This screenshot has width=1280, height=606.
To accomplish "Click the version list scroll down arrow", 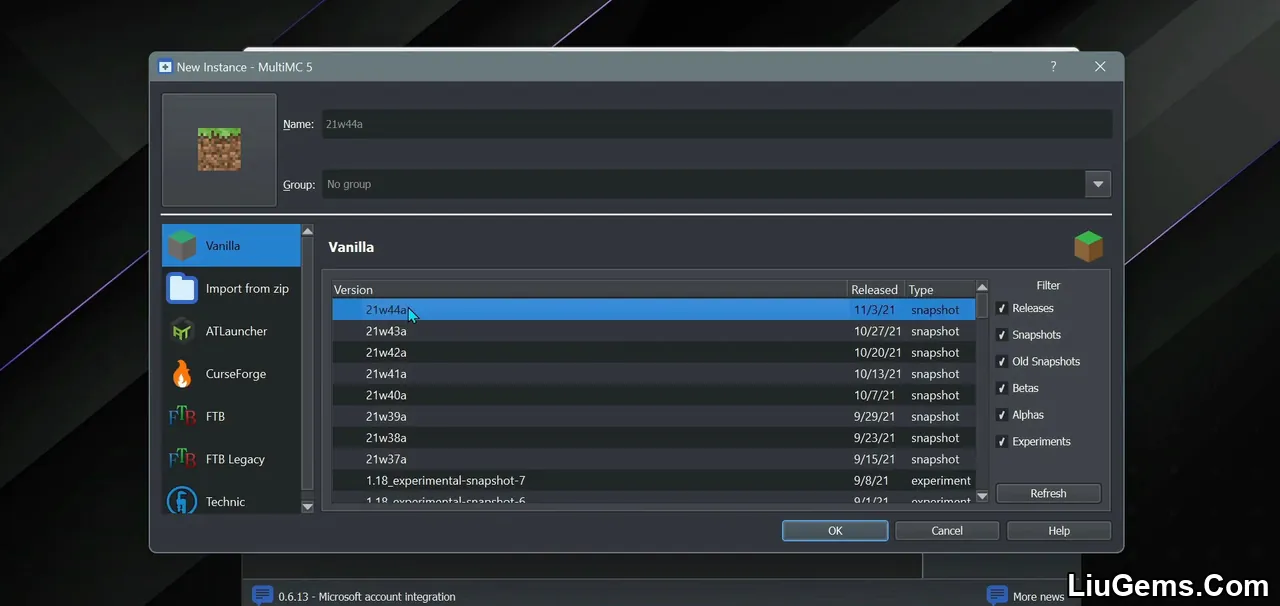I will pyautogui.click(x=982, y=495).
